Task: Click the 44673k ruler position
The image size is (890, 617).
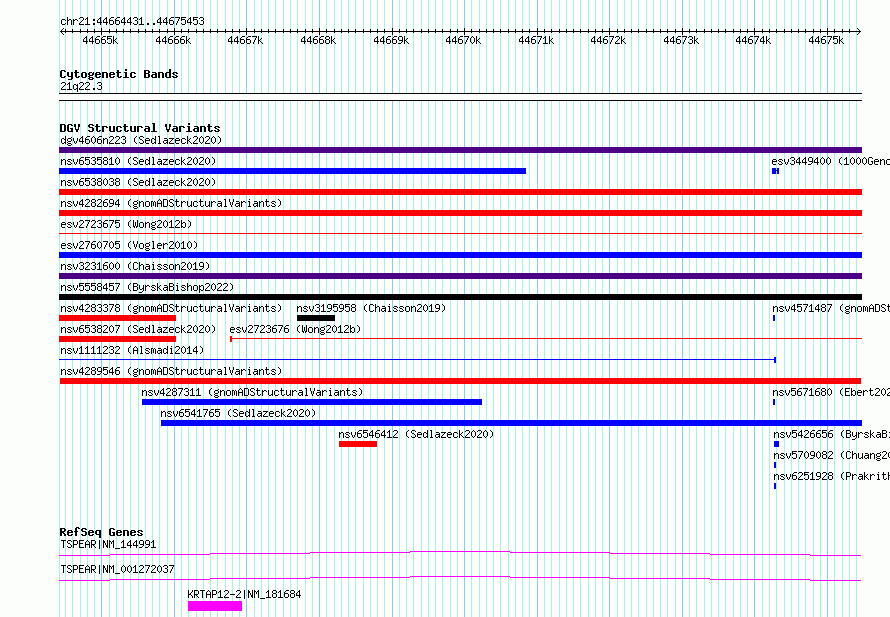Action: (x=681, y=40)
